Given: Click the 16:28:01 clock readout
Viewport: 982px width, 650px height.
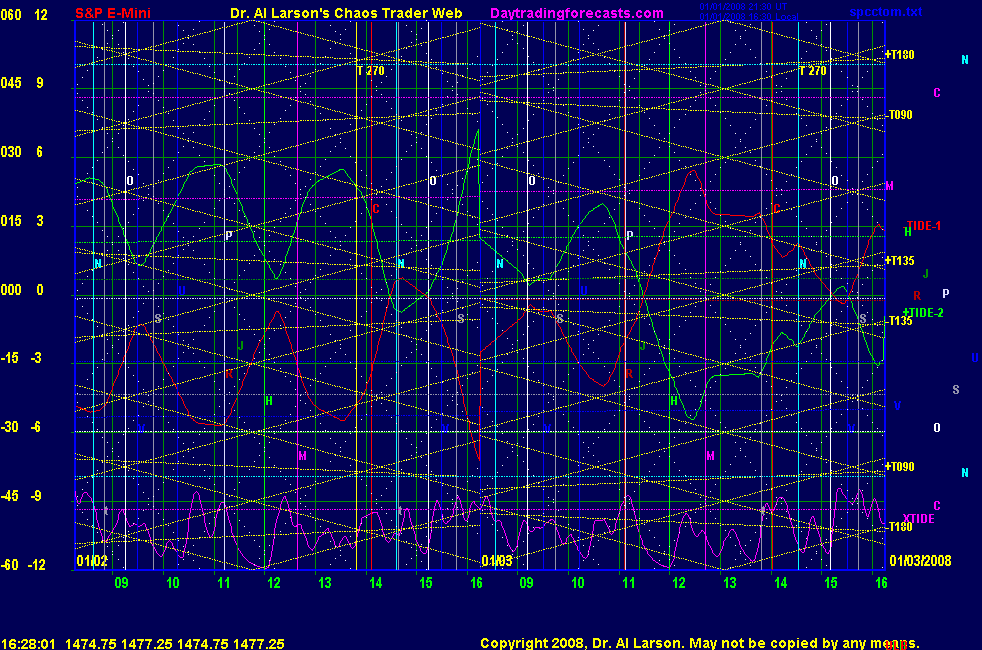Looking at the screenshot, I should [x=28, y=644].
